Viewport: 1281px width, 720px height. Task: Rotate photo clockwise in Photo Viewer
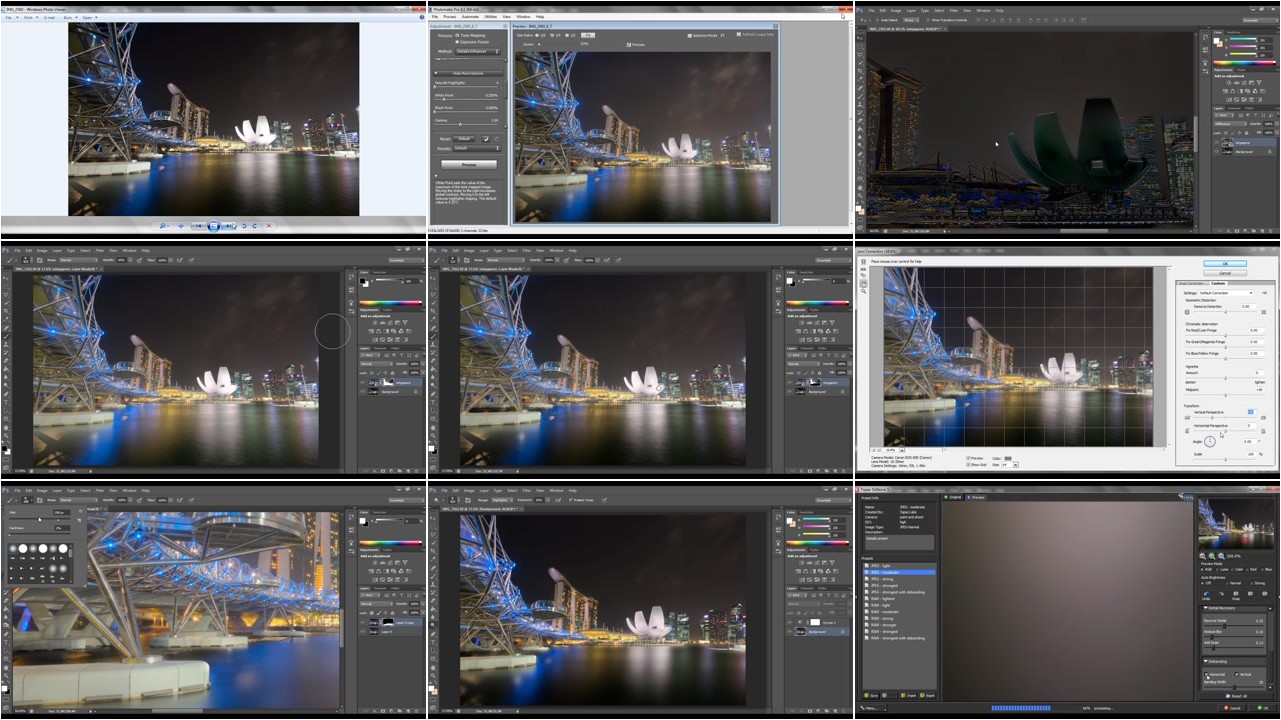click(255, 225)
